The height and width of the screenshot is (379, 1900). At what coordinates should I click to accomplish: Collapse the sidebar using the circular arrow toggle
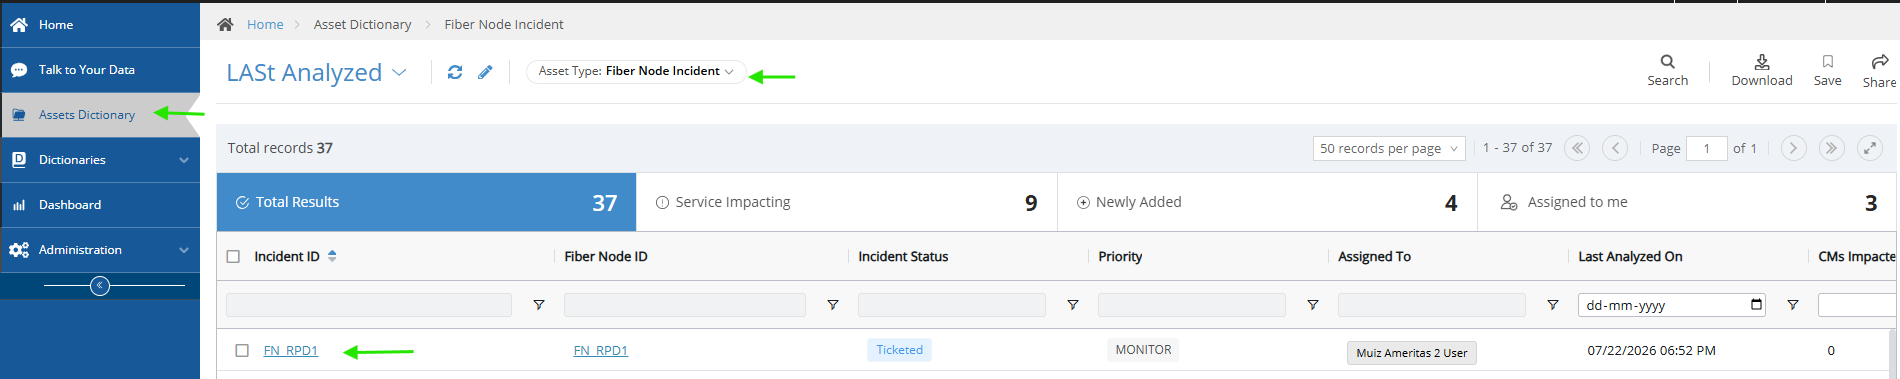100,286
